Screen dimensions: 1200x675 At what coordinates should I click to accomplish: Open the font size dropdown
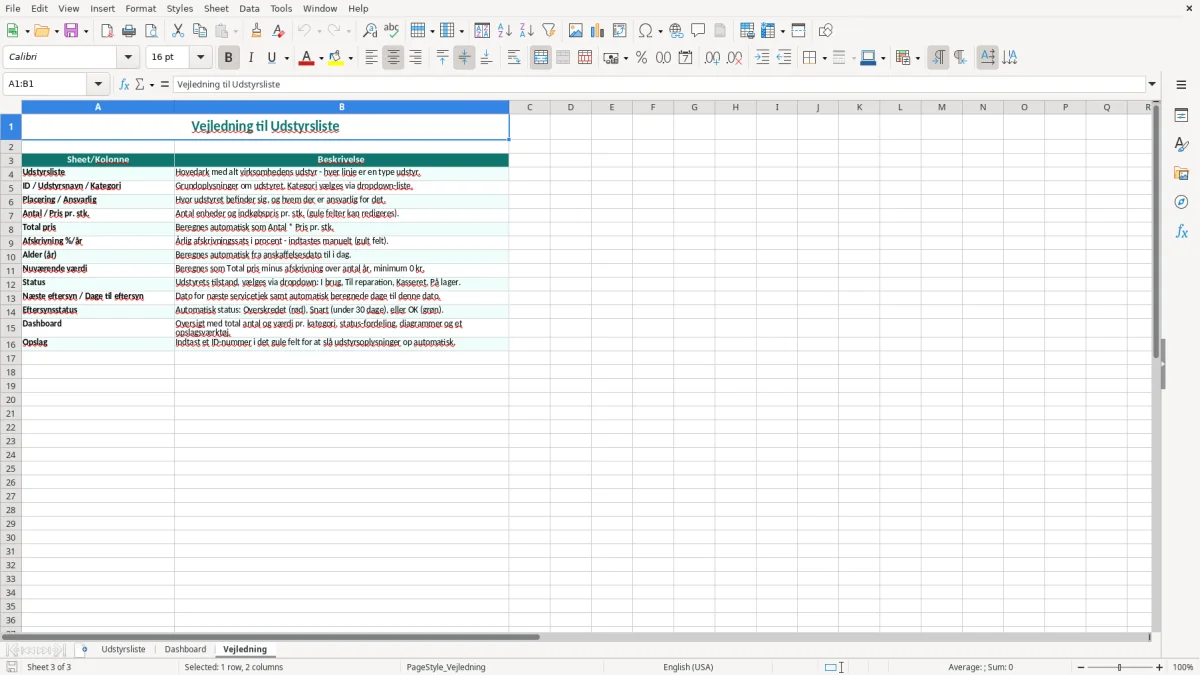pos(201,57)
